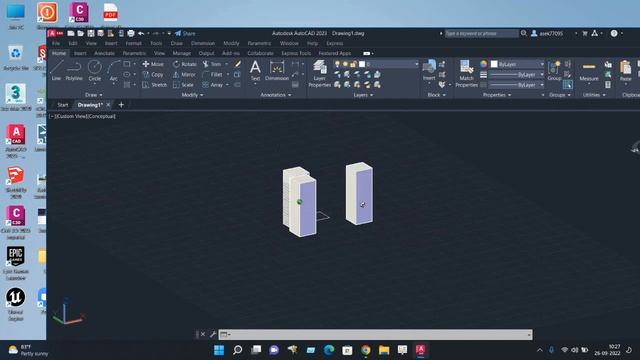The image size is (640, 360).
Task: Switch to the Annotate ribbon tab
Action: (x=104, y=53)
